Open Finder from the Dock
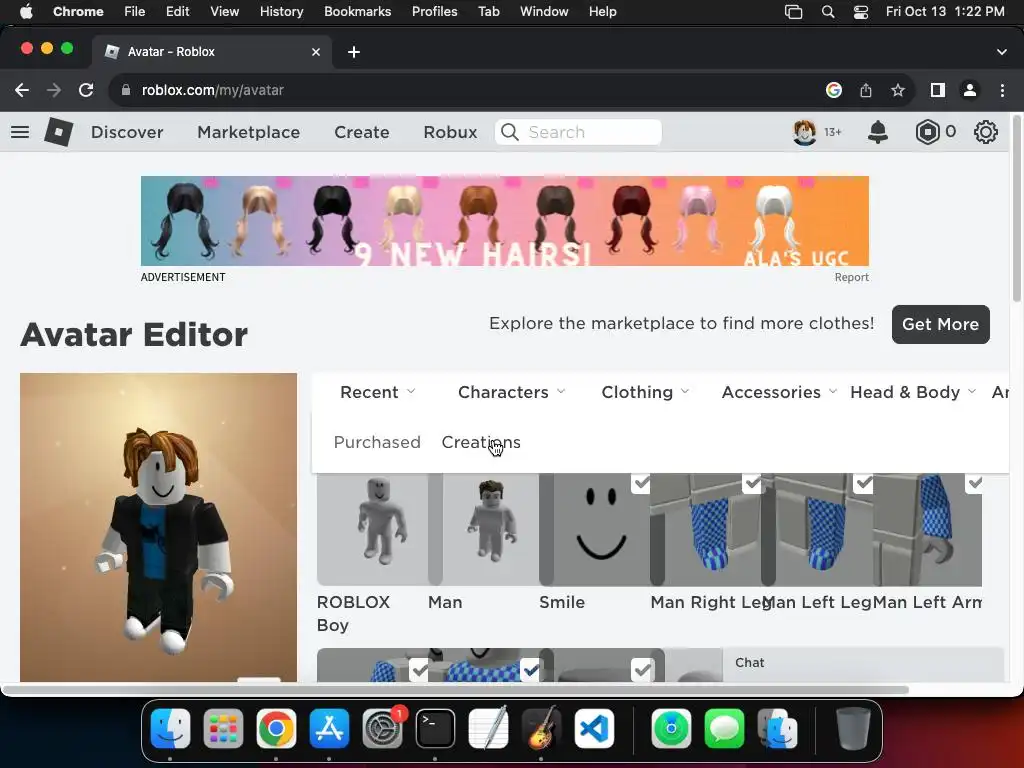Screen dimensions: 1024x768 point(170,728)
